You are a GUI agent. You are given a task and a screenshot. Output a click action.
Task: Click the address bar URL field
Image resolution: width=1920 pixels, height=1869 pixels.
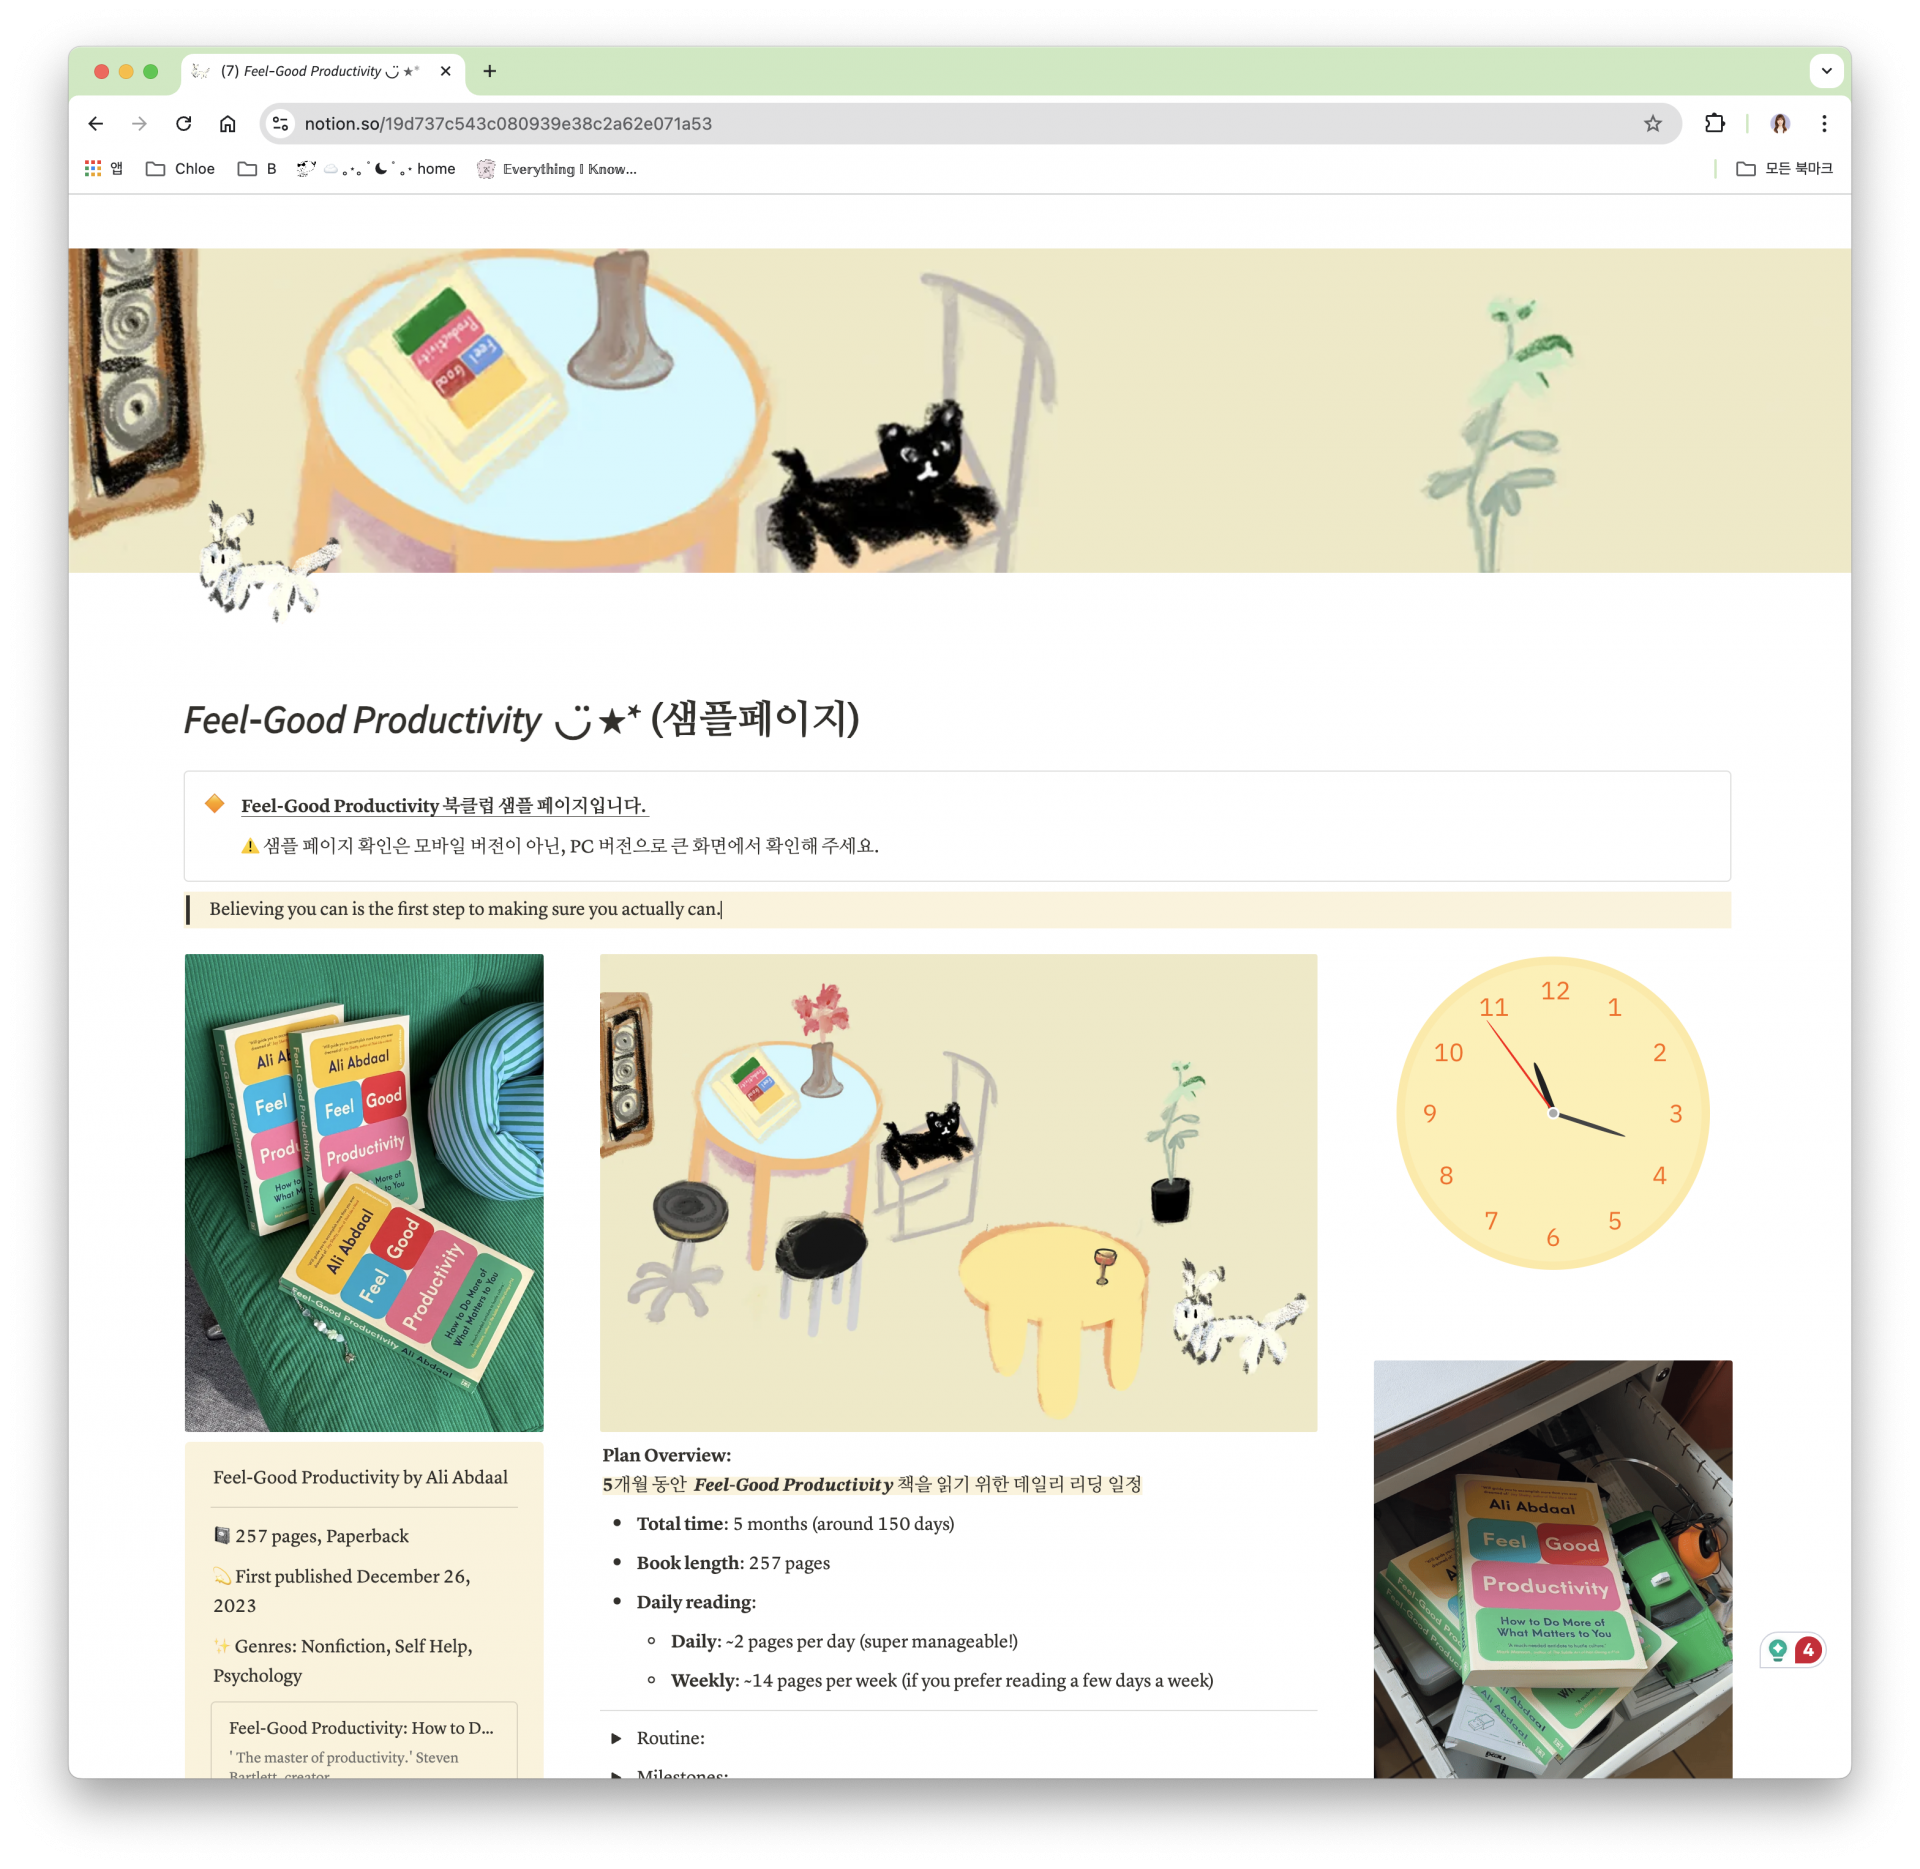point(970,124)
